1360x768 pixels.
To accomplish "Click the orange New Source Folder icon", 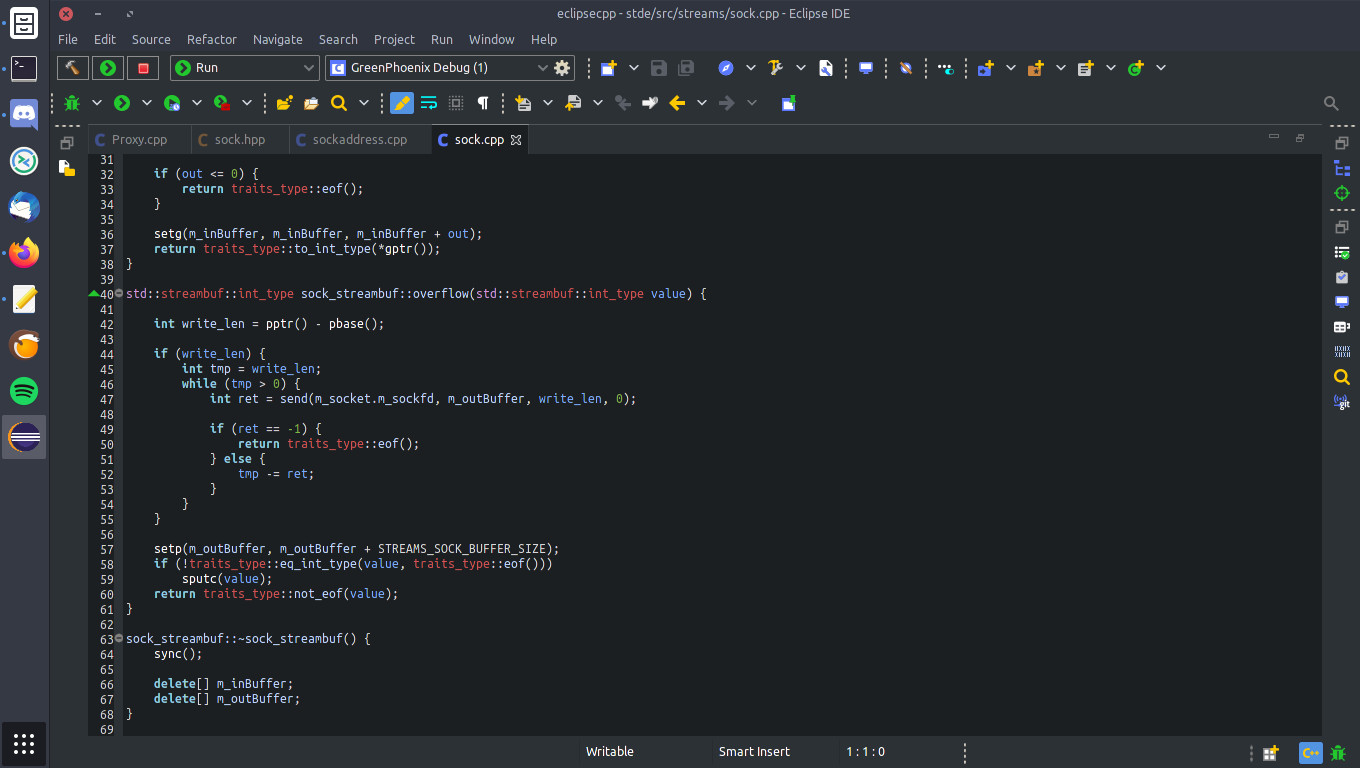I will coord(1035,68).
